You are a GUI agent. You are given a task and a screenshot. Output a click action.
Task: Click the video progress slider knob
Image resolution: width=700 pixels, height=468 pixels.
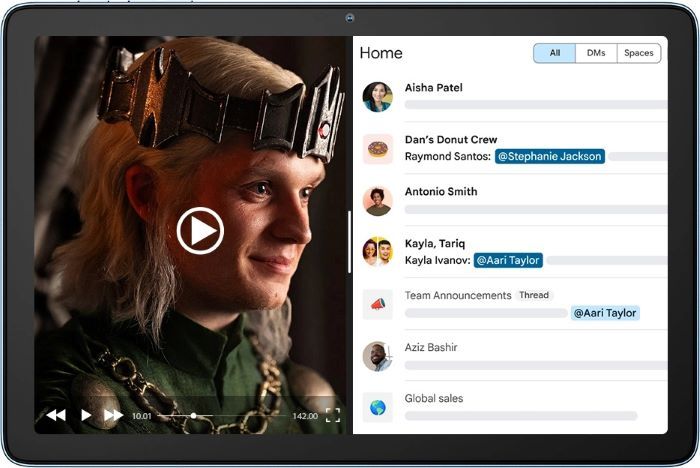[x=193, y=416]
